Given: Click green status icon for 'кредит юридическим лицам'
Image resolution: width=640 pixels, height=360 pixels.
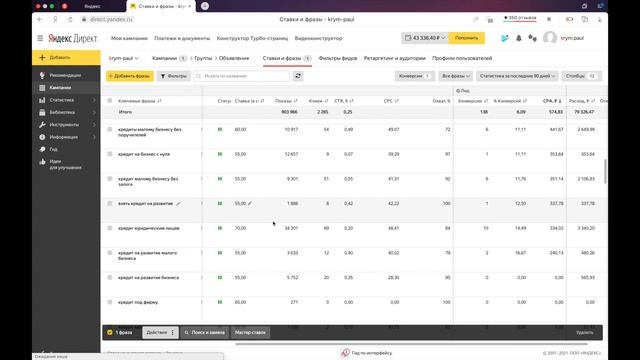Looking at the screenshot, I should tap(220, 228).
